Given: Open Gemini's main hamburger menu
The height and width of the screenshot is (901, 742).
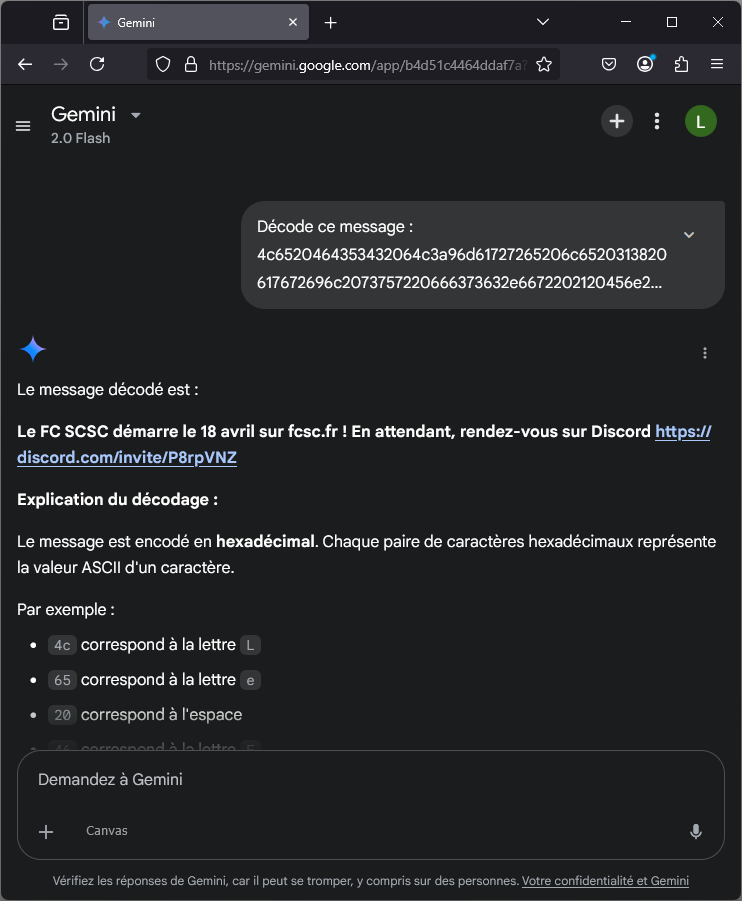Looking at the screenshot, I should click(x=23, y=126).
